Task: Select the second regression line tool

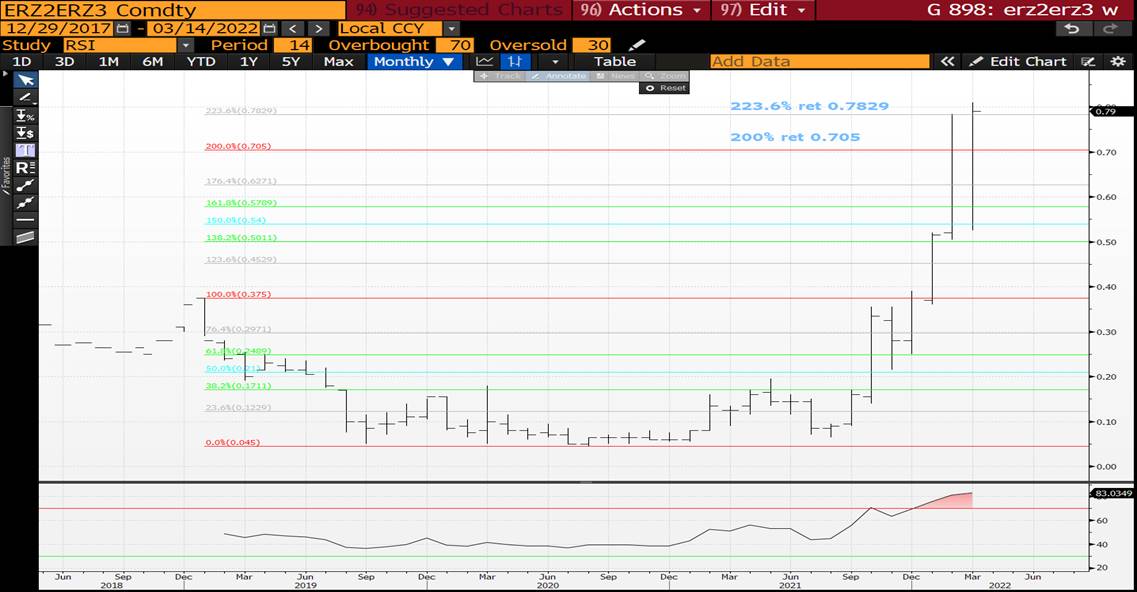Action: point(25,202)
